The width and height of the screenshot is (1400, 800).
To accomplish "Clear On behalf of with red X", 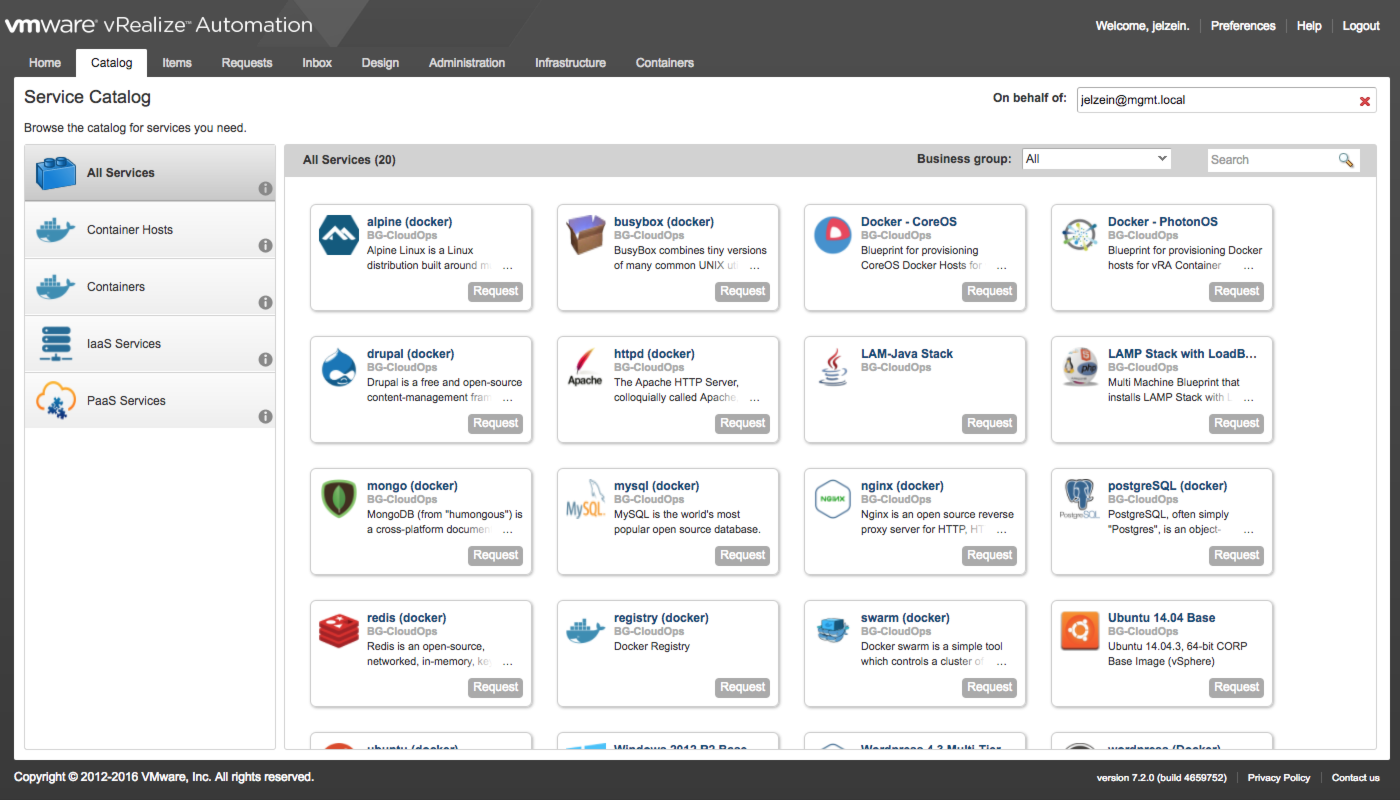I will [1364, 101].
